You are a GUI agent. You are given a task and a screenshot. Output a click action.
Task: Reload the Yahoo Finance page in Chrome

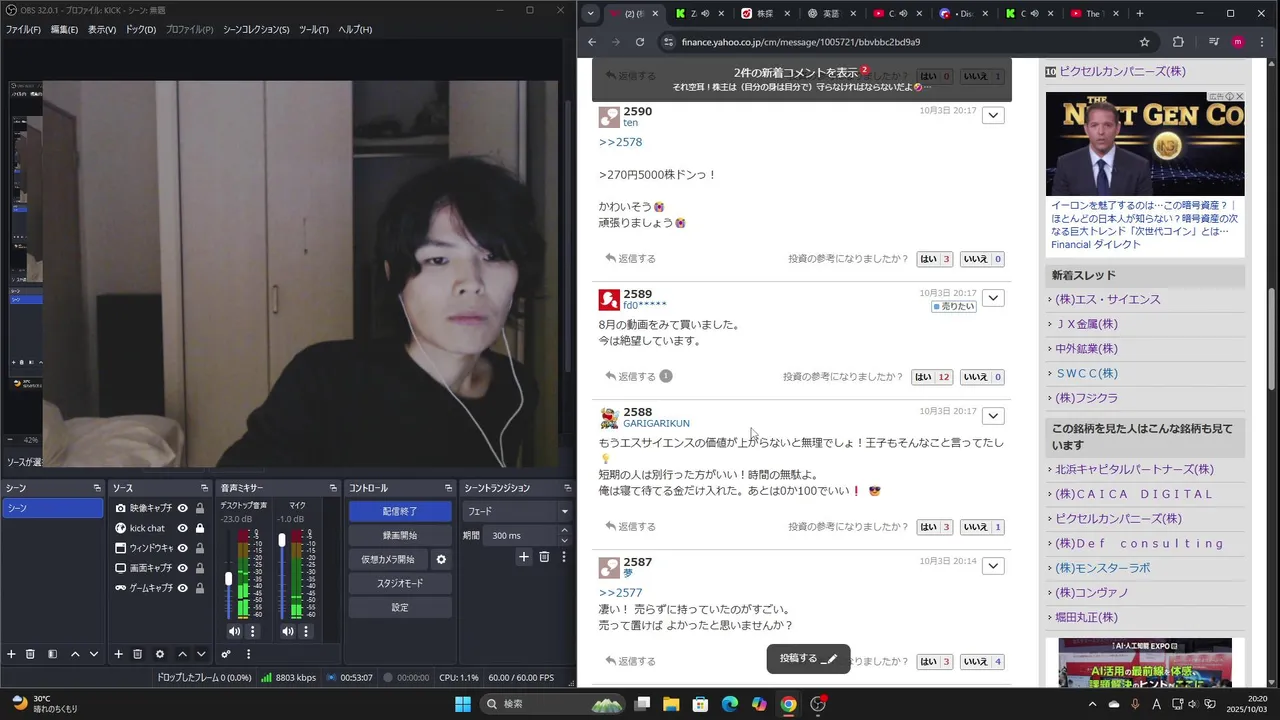[640, 42]
